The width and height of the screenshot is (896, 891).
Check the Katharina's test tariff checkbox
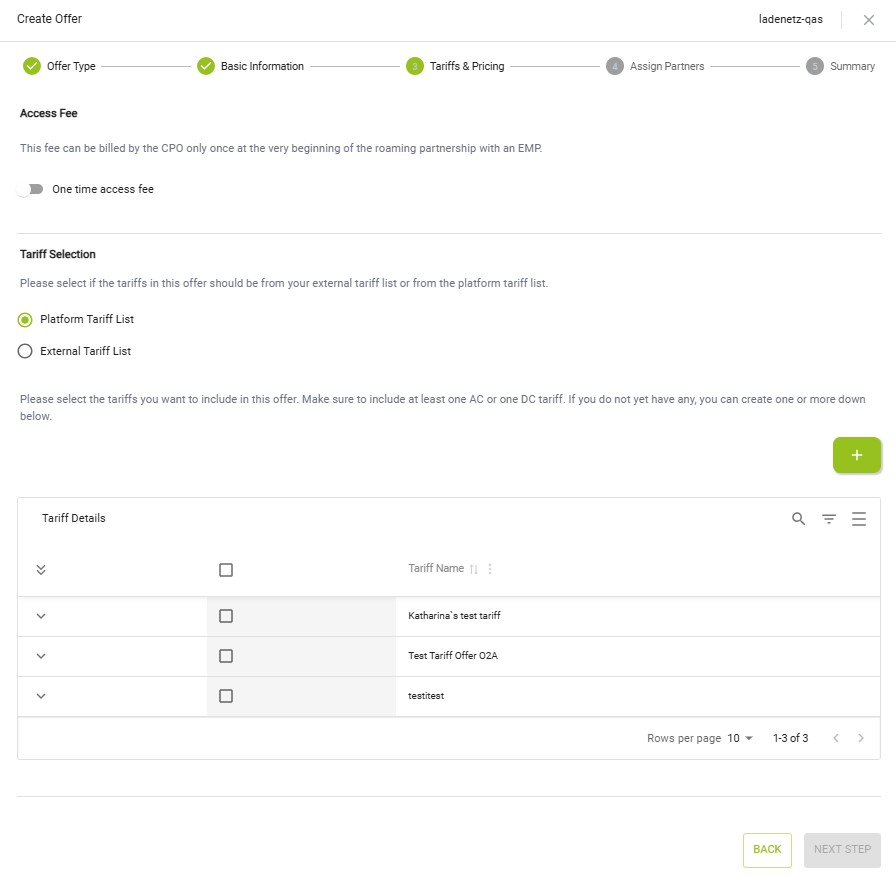[226, 616]
